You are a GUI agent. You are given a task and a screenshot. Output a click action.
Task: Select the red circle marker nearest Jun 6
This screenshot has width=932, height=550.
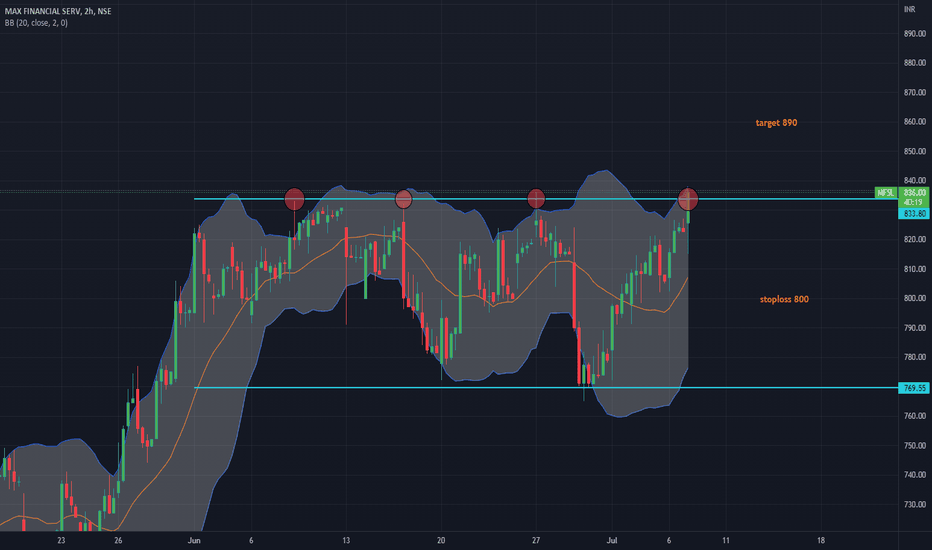(294, 199)
